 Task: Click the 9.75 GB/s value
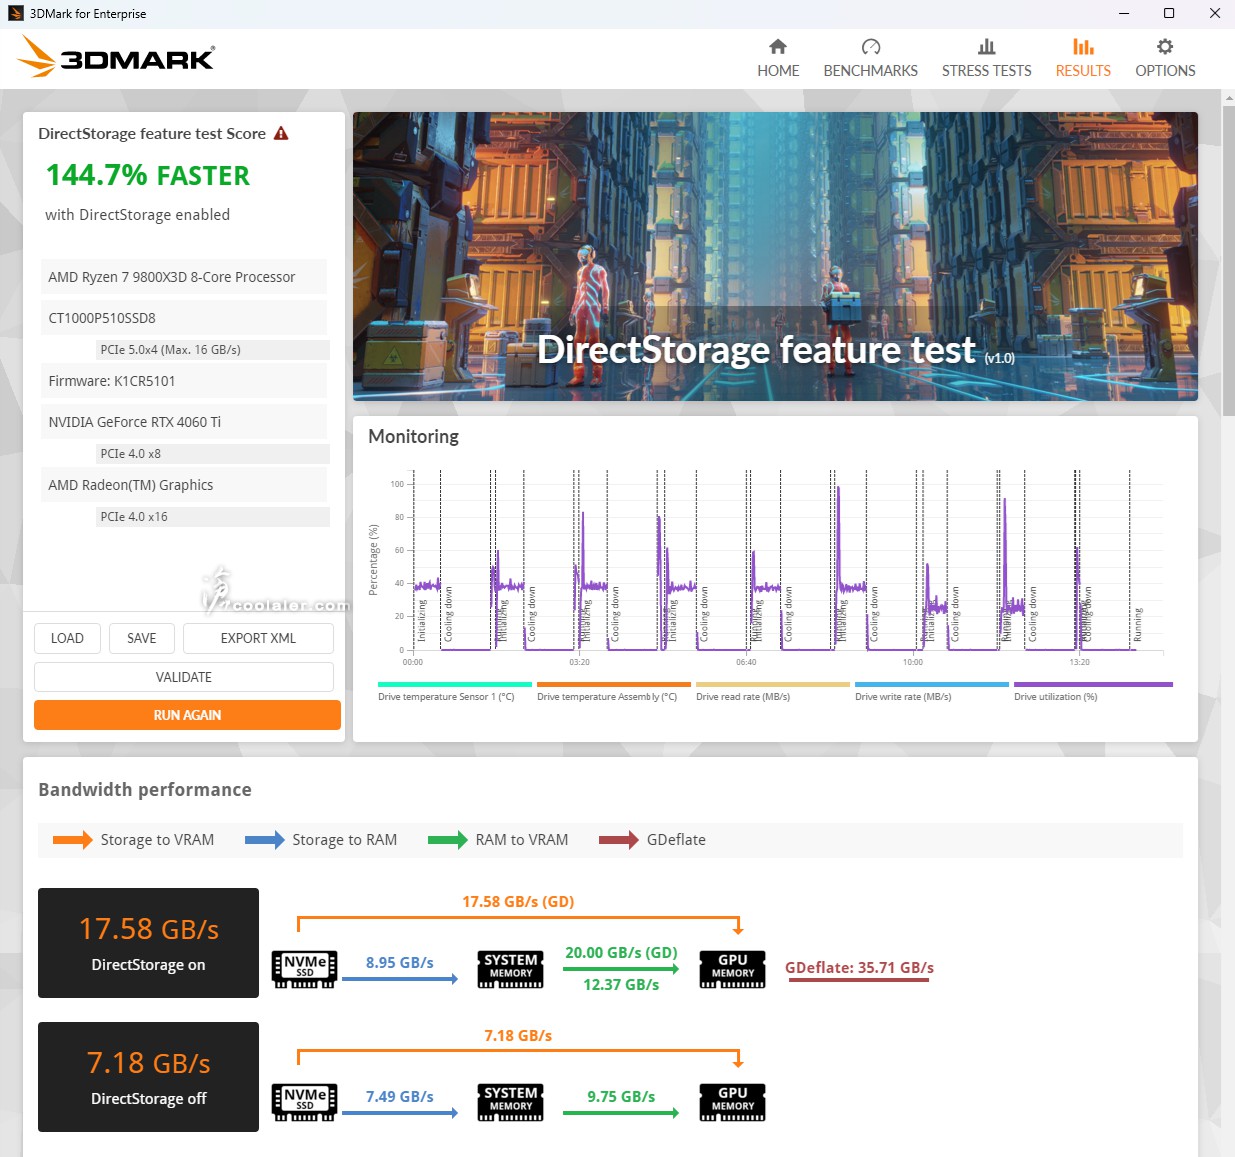[x=621, y=1096]
